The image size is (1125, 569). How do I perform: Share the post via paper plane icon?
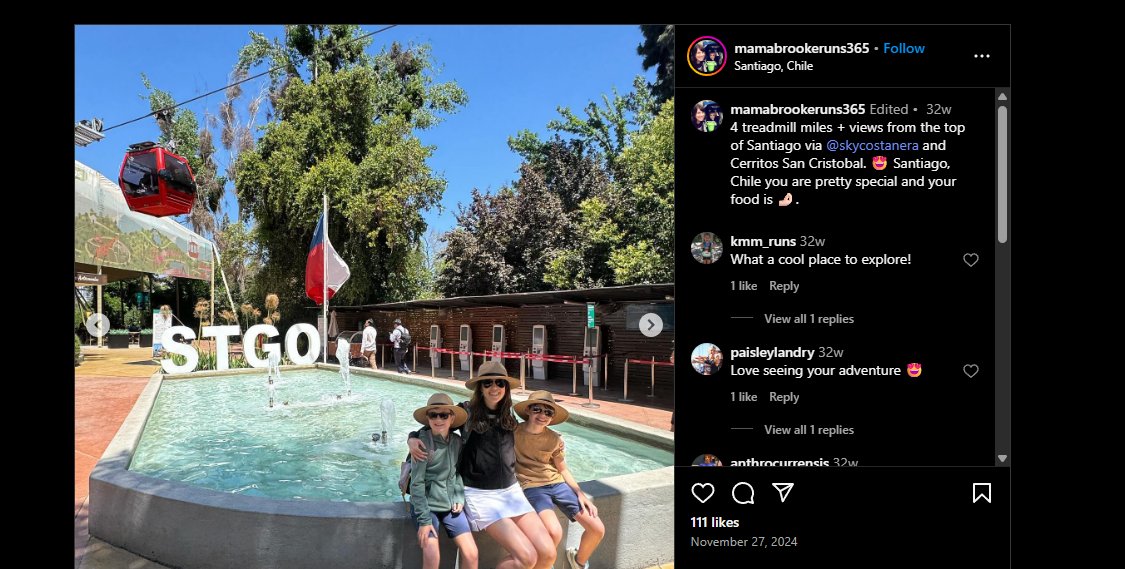pos(783,492)
